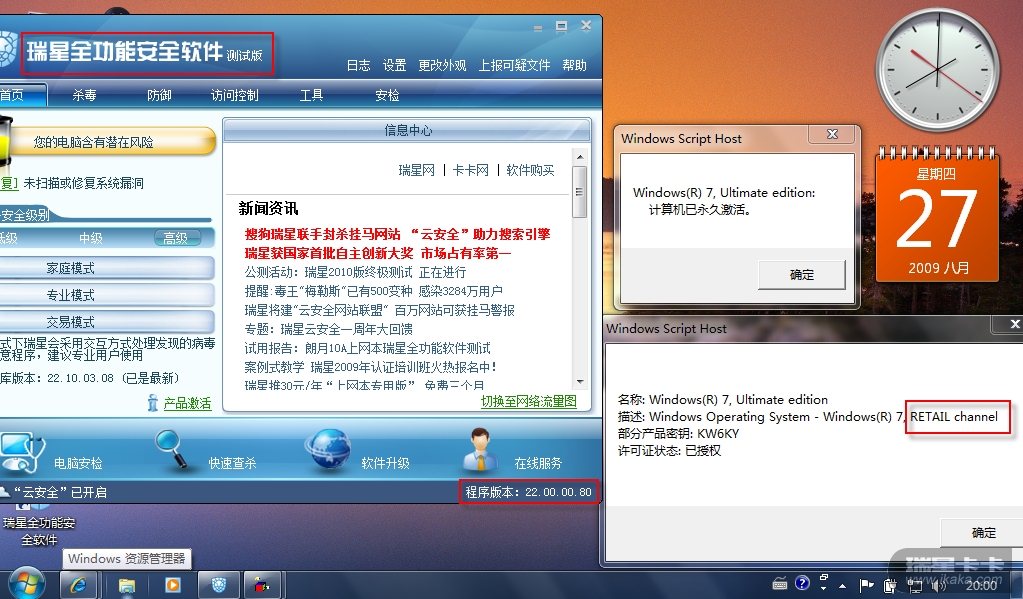Open 在线服务 online service with the person icon

click(x=481, y=449)
